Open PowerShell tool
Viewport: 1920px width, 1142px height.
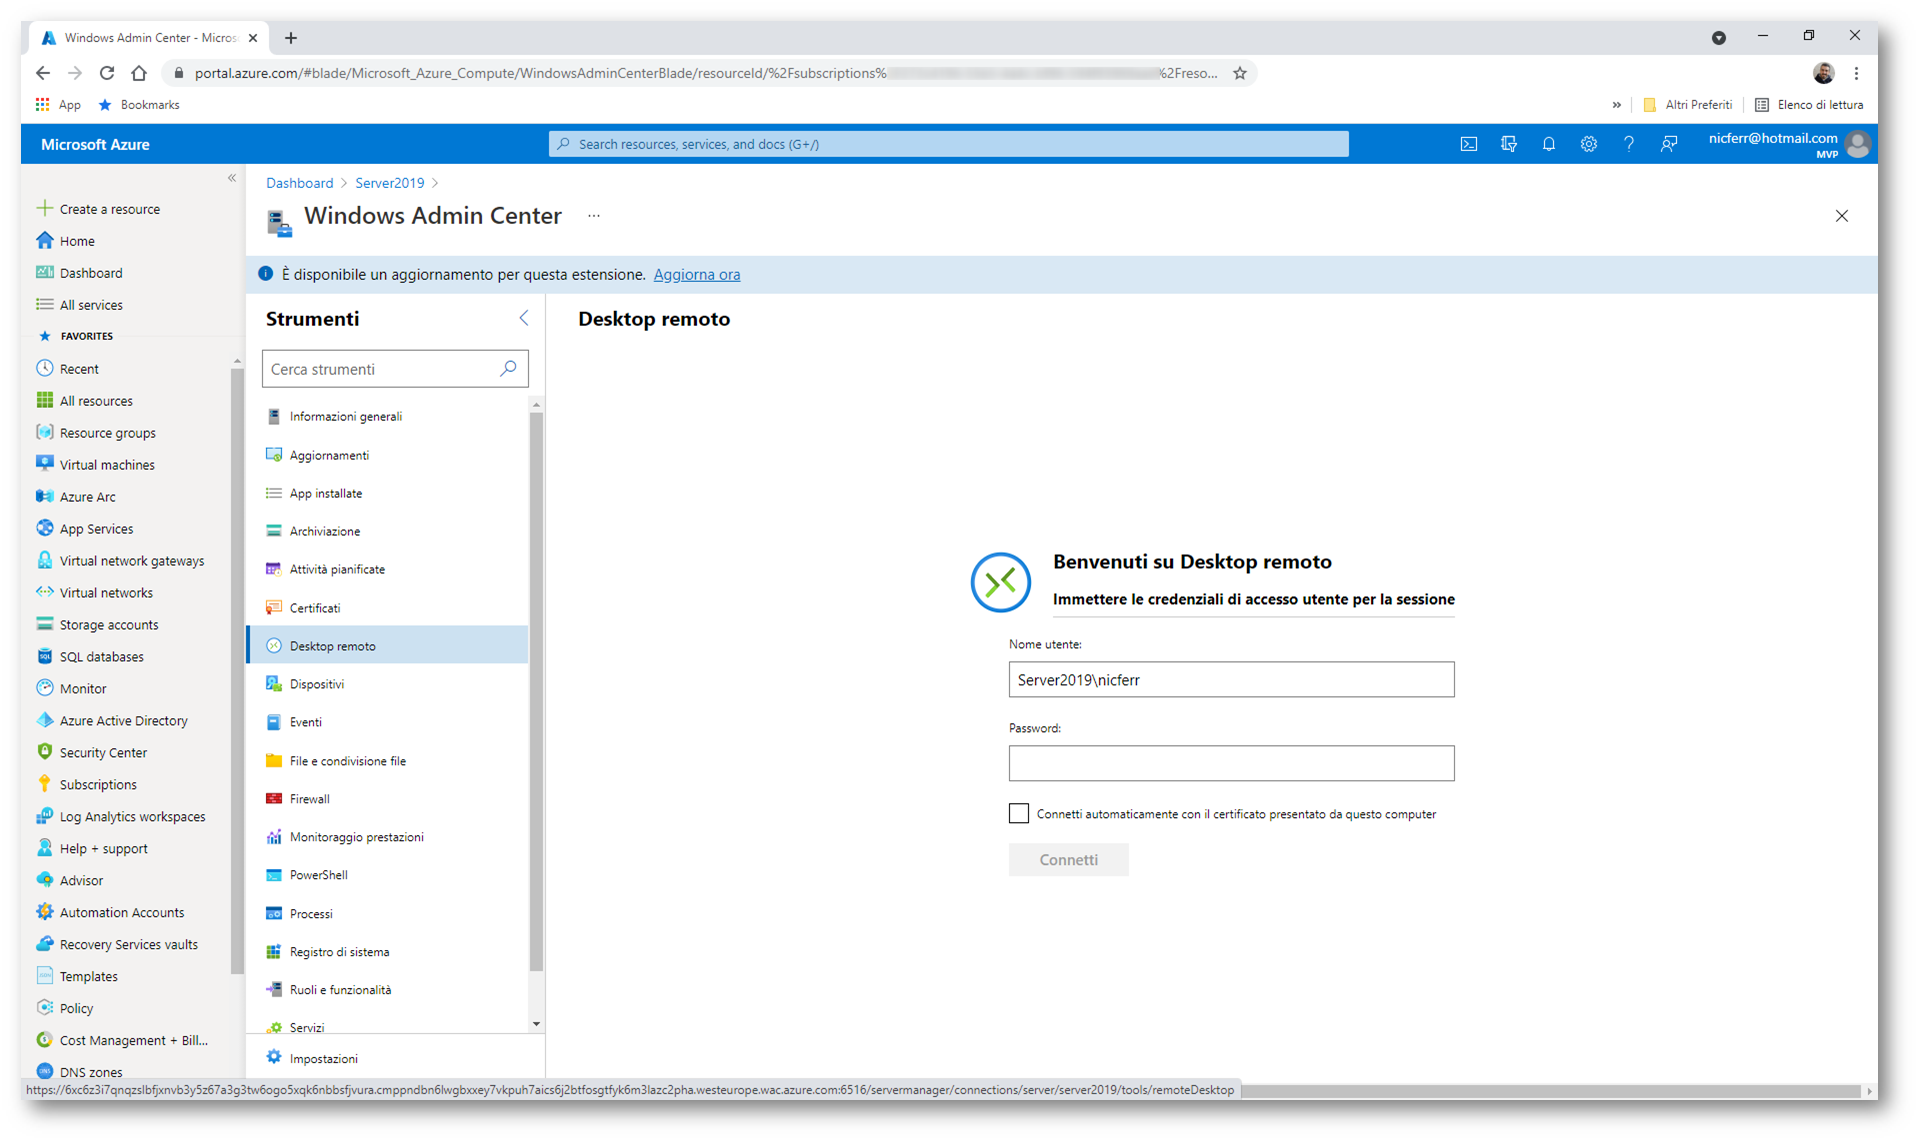point(388,875)
